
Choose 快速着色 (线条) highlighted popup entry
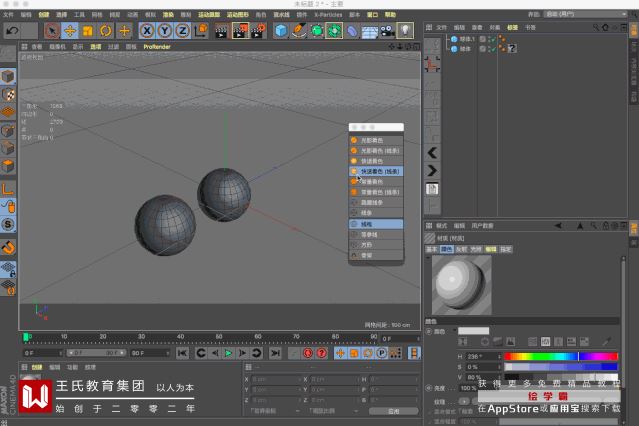(x=376, y=172)
